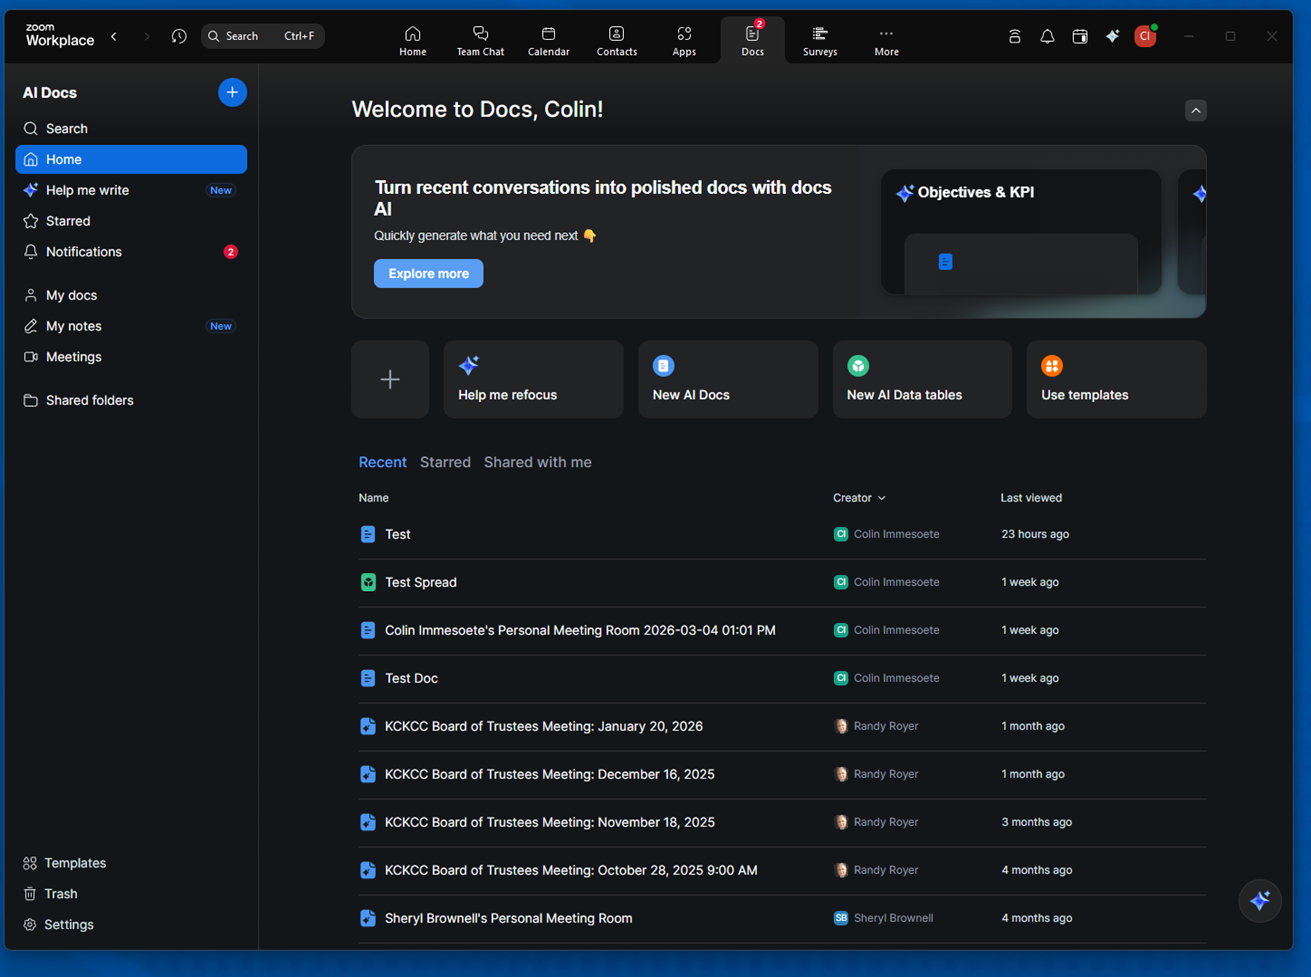
Task: Click Randy Royer on the January 20 row
Action: pyautogui.click(x=886, y=726)
